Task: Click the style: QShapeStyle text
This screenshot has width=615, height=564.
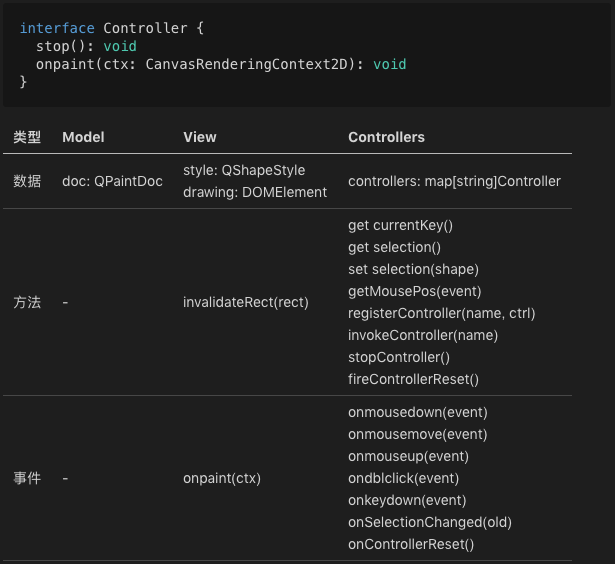Action: [244, 170]
